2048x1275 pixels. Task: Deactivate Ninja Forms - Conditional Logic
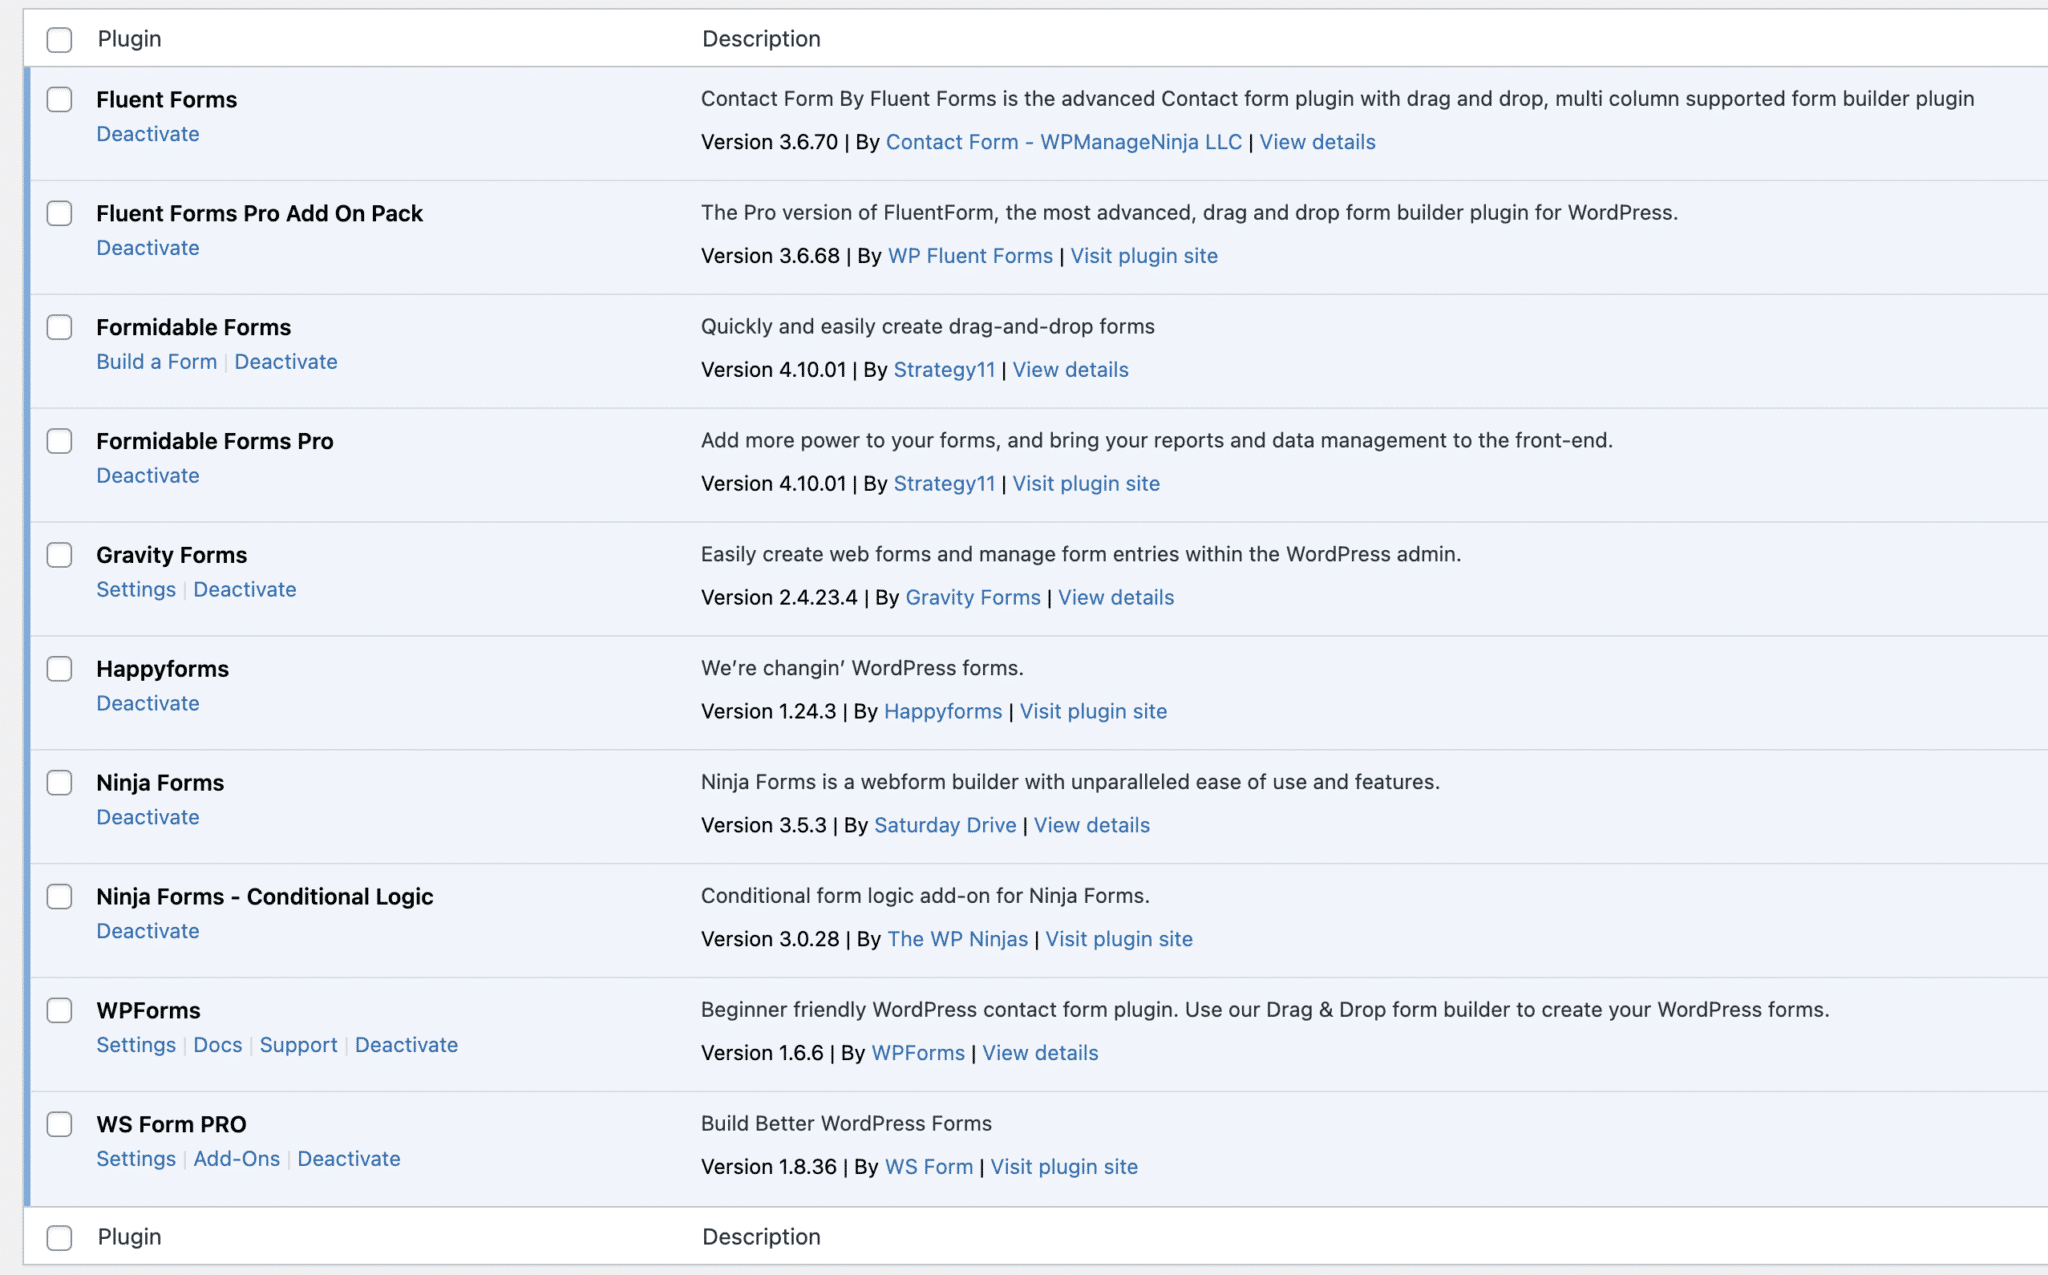(147, 931)
